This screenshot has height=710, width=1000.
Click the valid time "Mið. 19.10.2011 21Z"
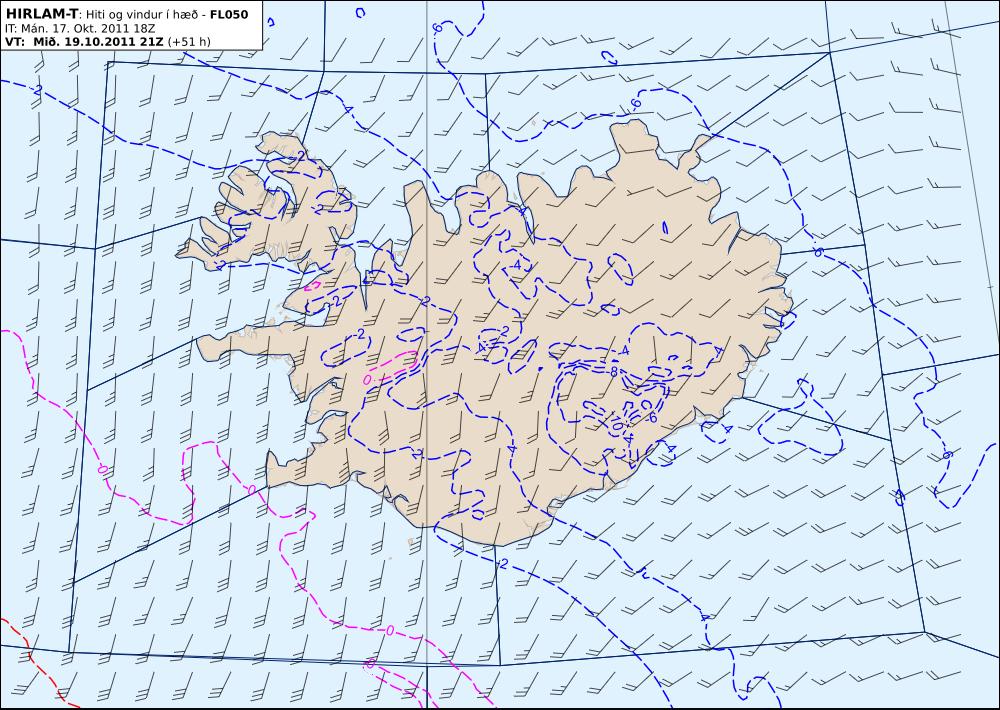tap(99, 42)
